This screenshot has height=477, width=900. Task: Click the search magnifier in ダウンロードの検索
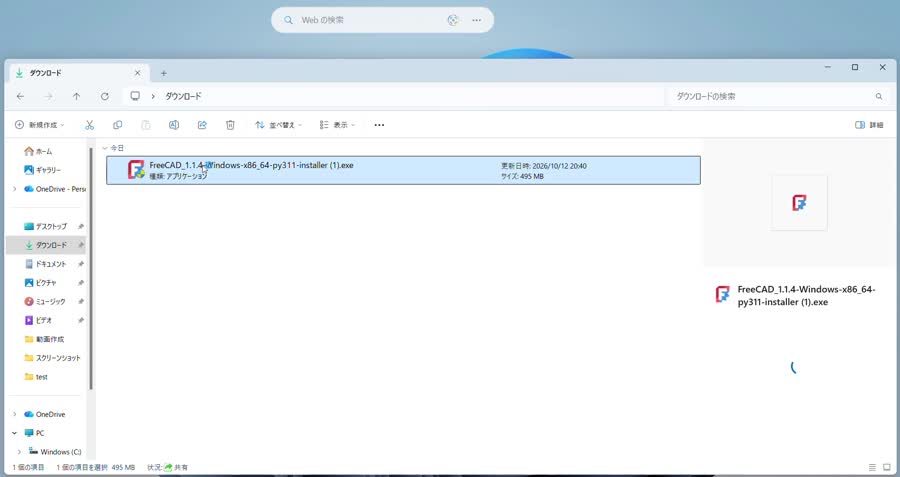(879, 96)
